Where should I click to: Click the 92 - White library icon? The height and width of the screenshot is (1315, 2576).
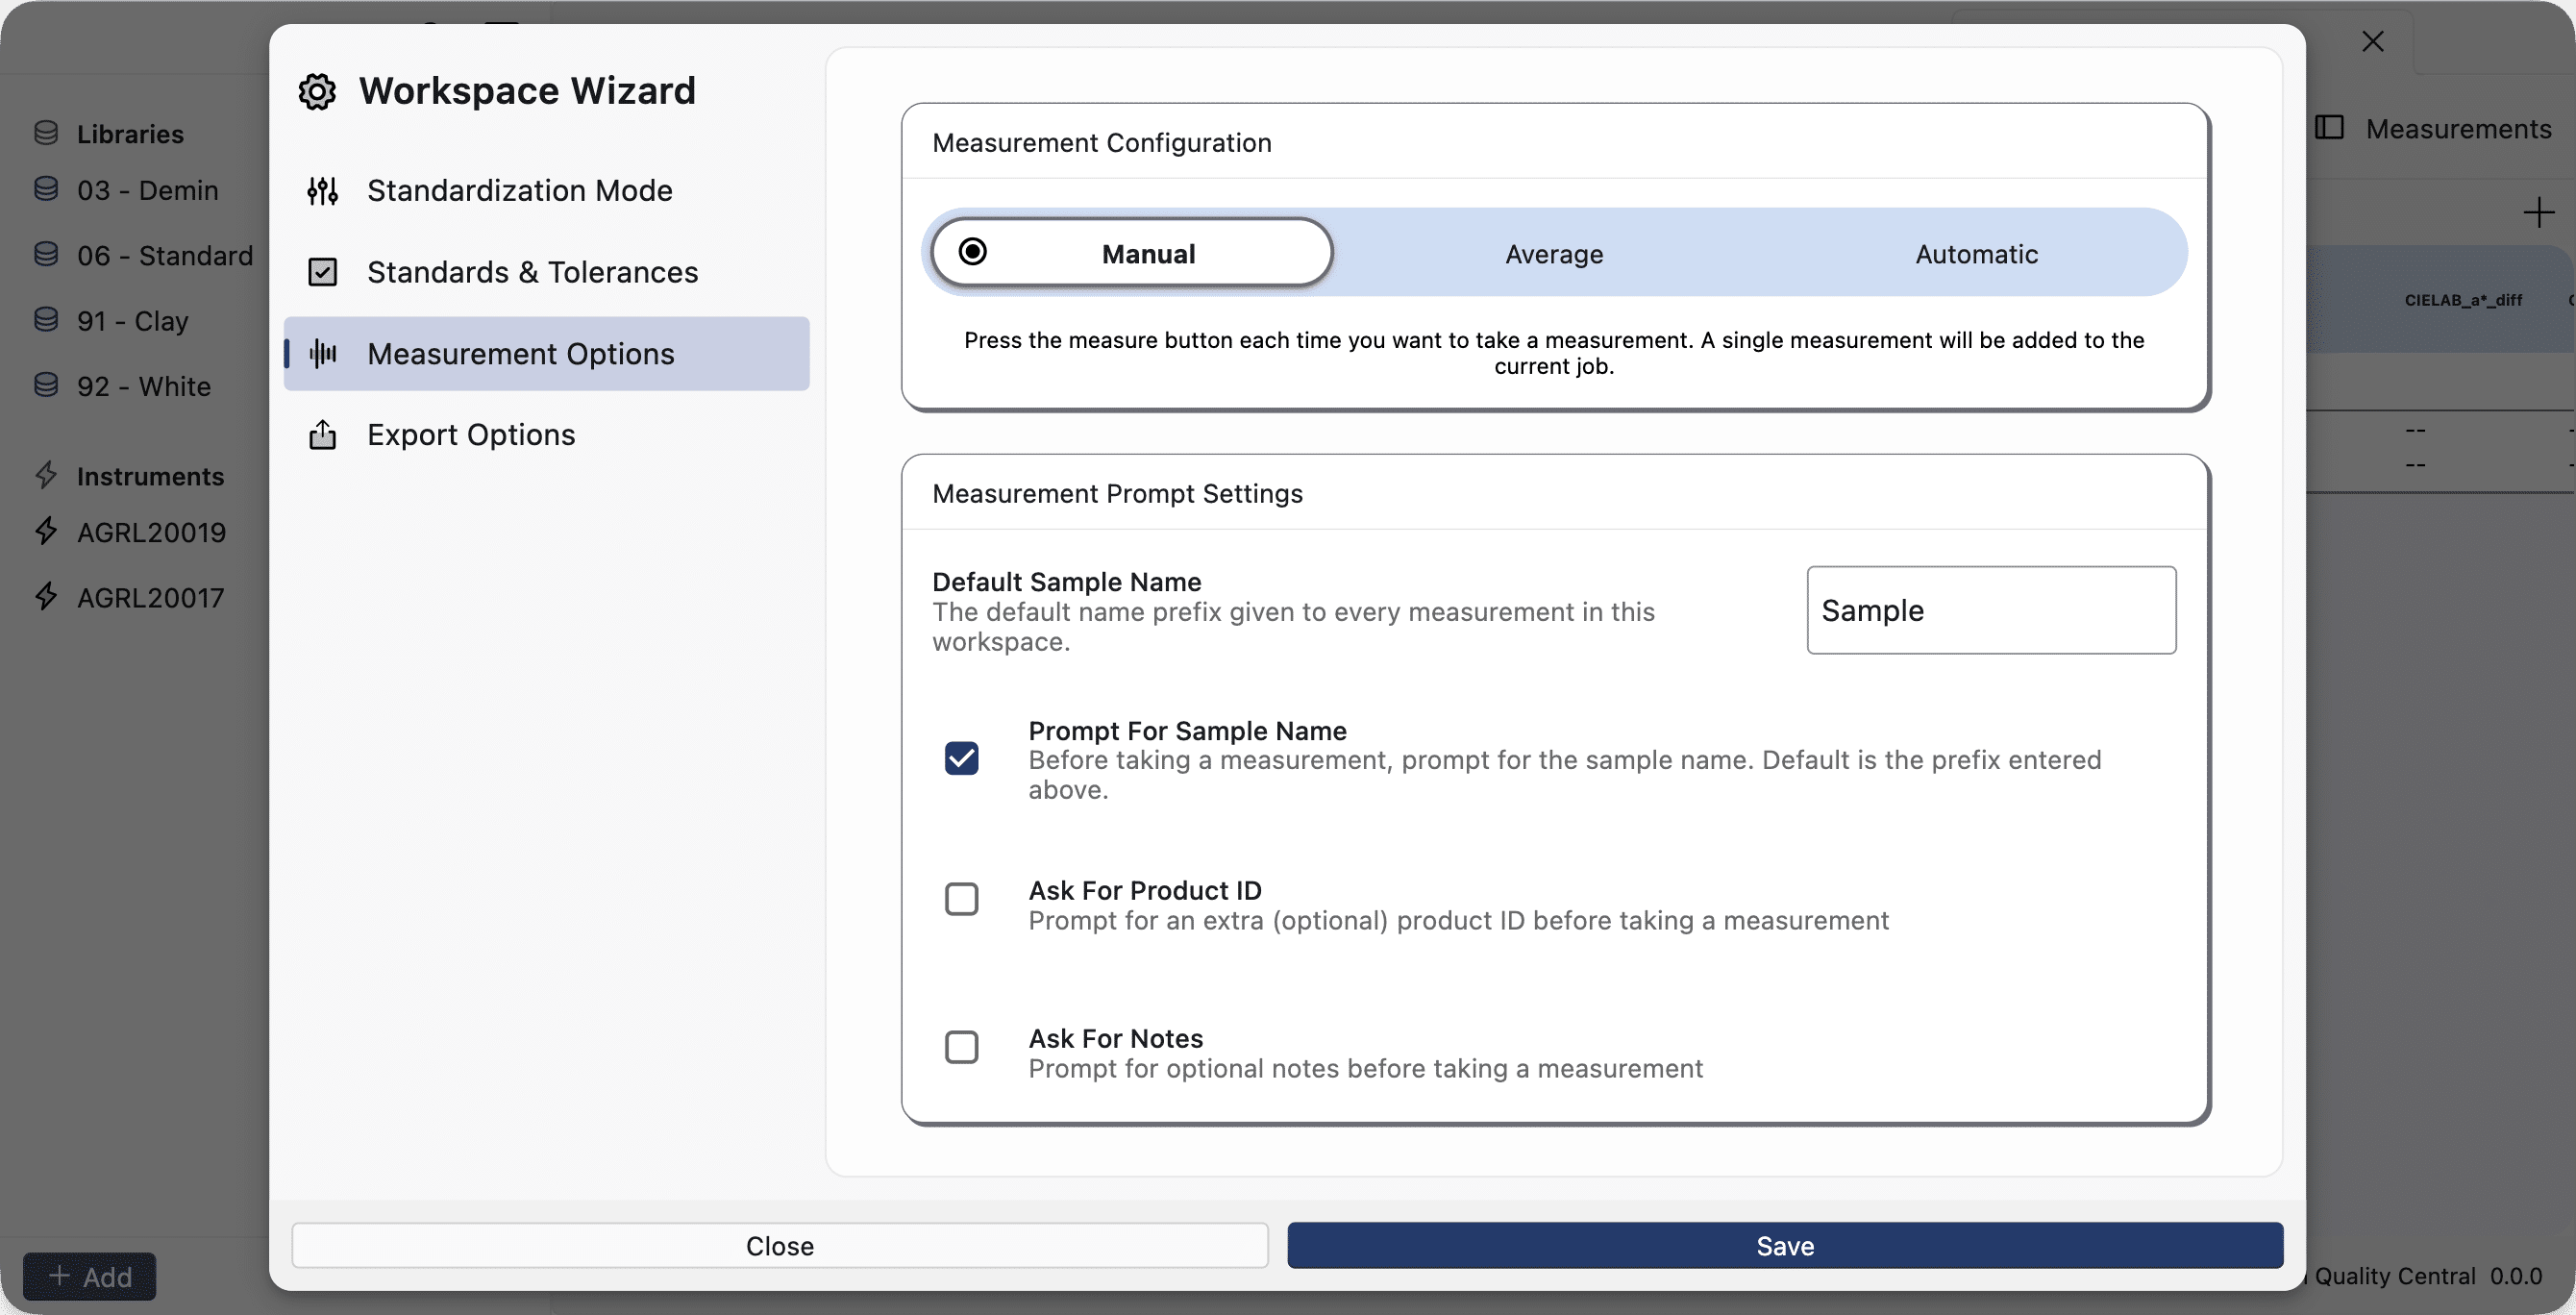[x=46, y=385]
